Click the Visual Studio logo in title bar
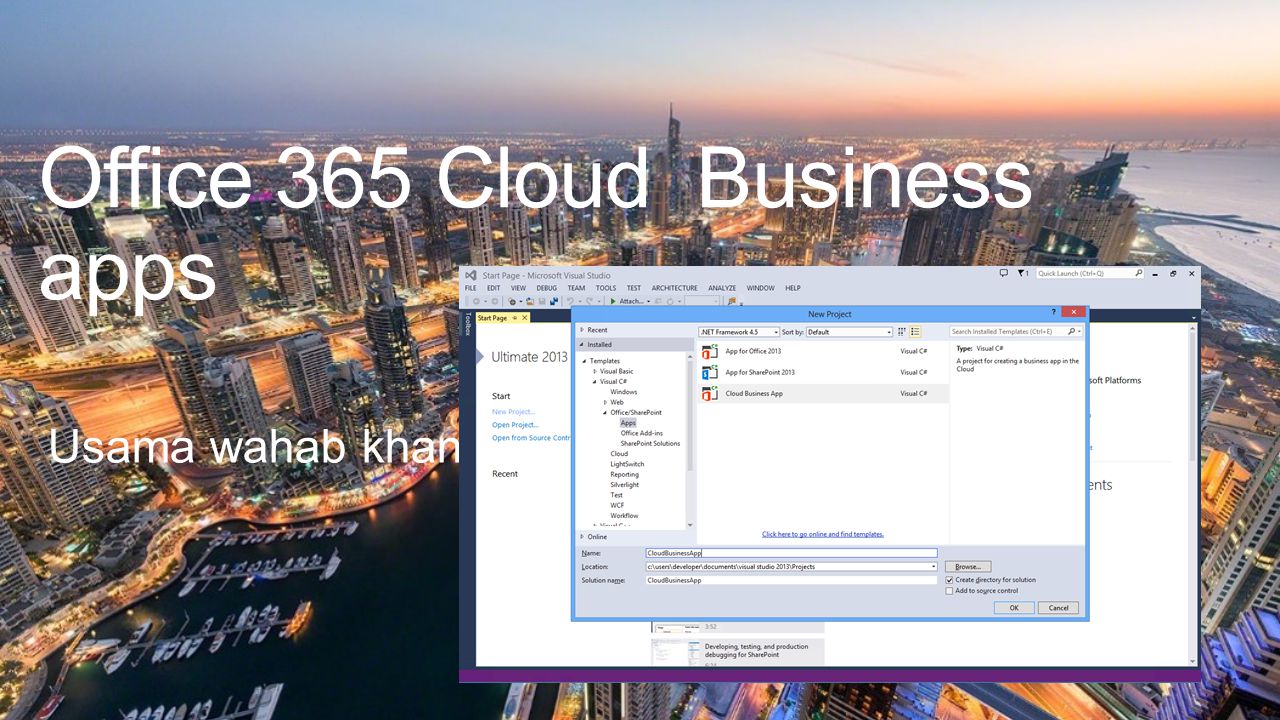 [x=471, y=275]
